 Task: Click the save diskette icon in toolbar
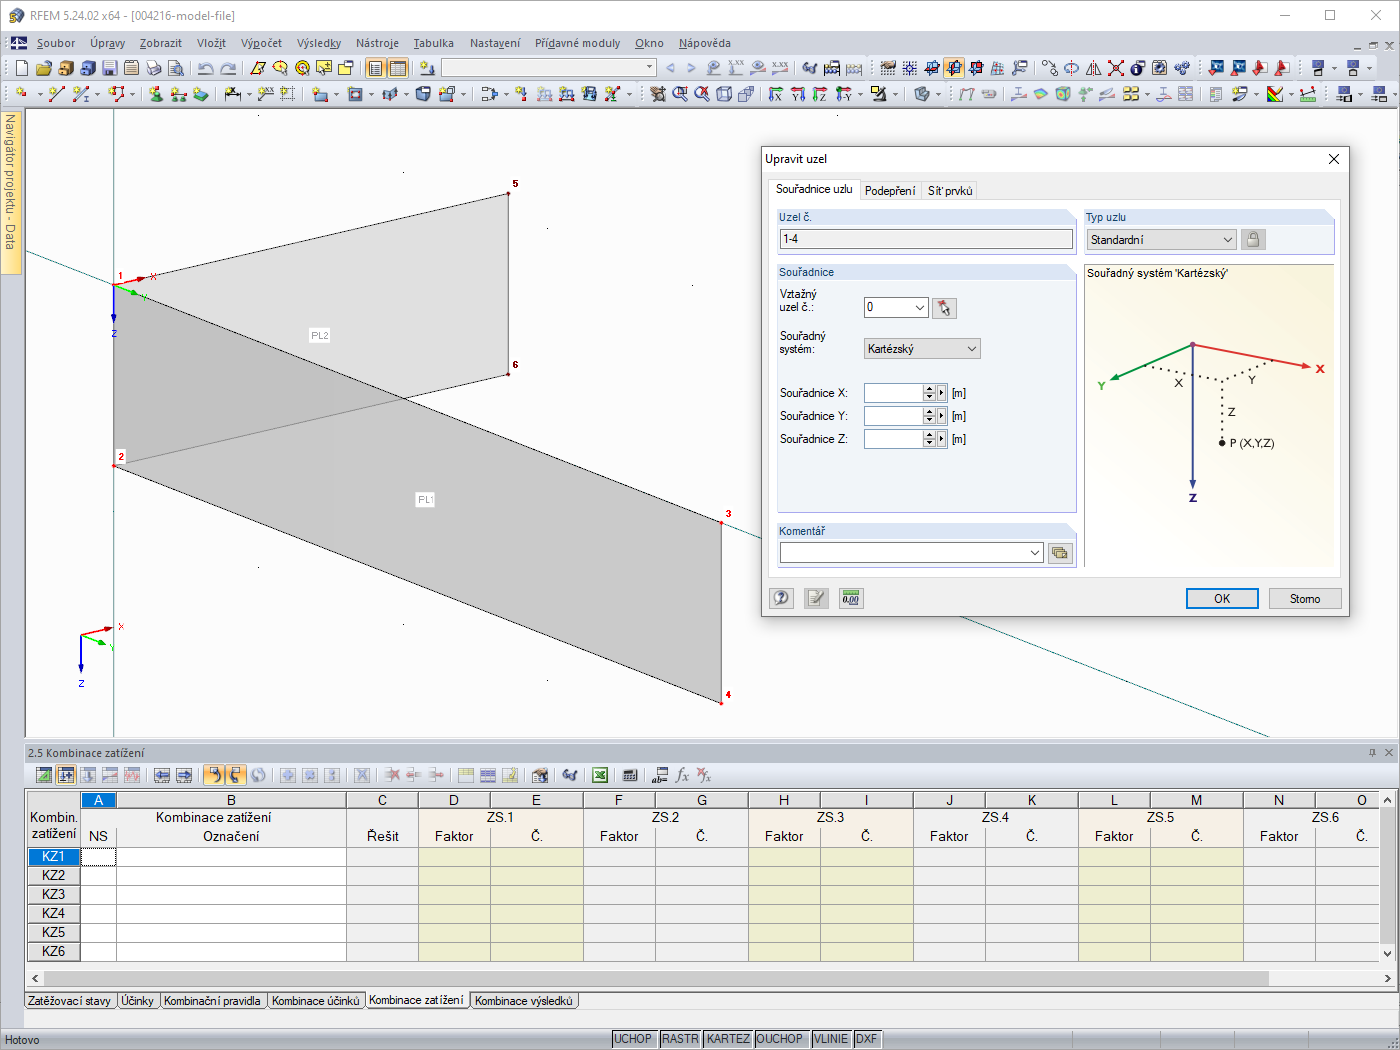[x=110, y=68]
